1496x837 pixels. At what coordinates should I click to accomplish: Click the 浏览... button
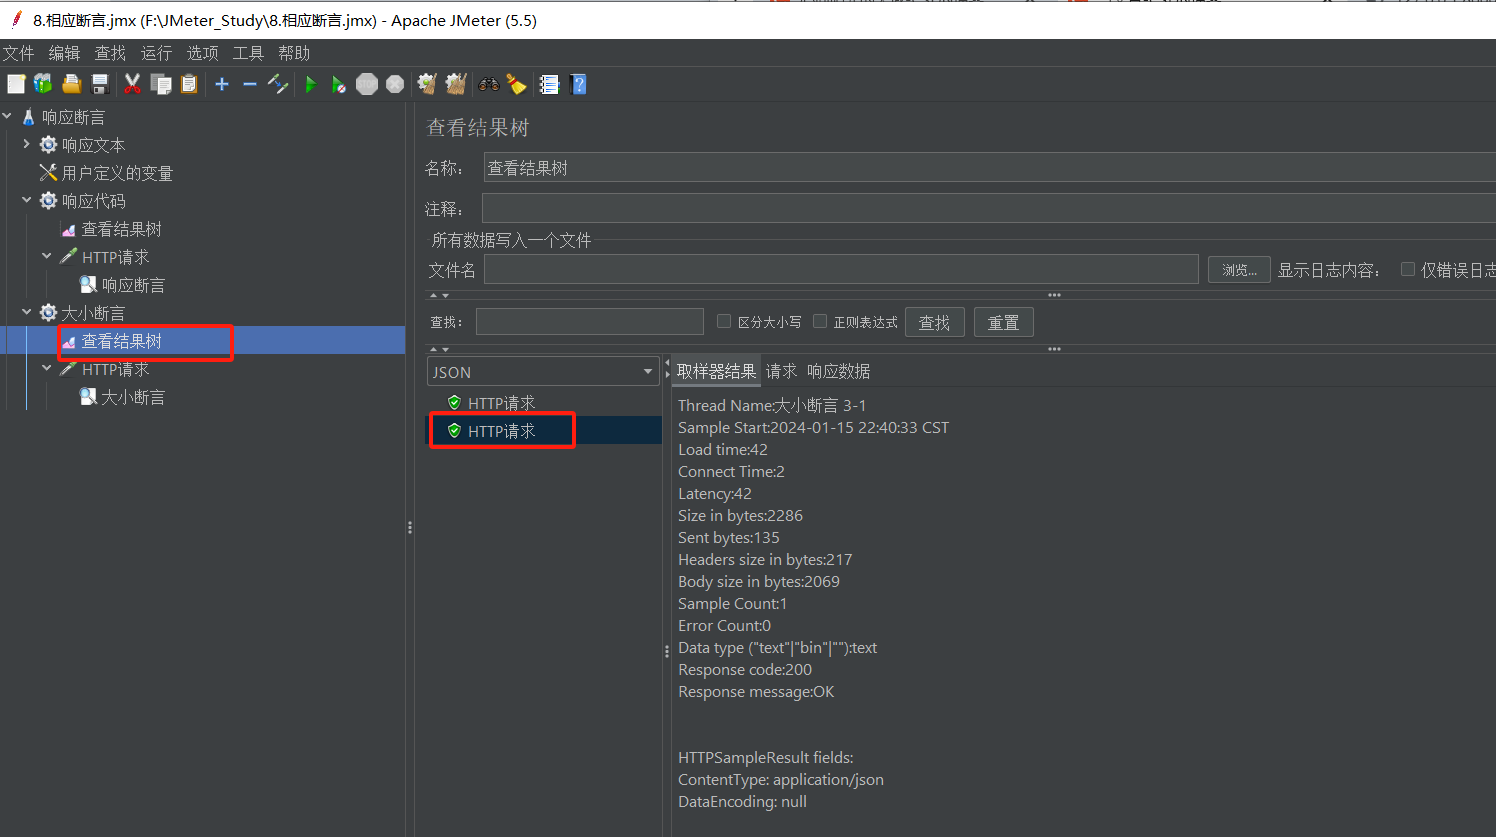point(1239,270)
